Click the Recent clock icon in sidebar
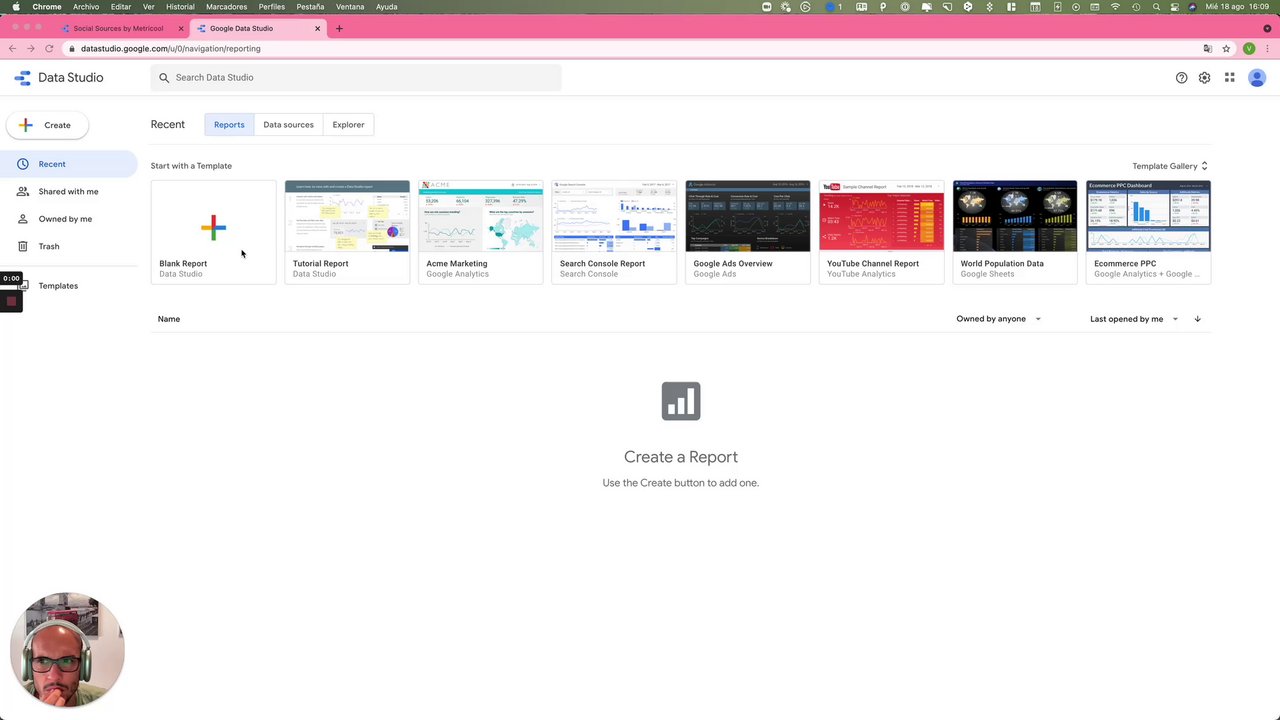 pyautogui.click(x=23, y=164)
